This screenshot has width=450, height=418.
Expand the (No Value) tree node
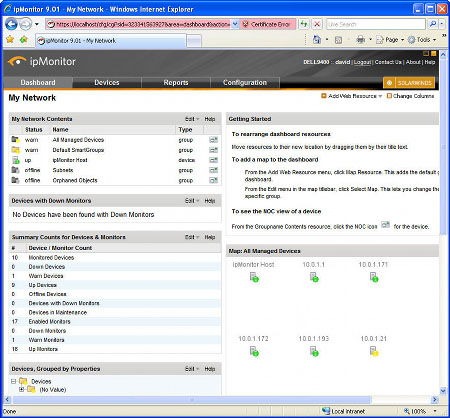(x=22, y=390)
